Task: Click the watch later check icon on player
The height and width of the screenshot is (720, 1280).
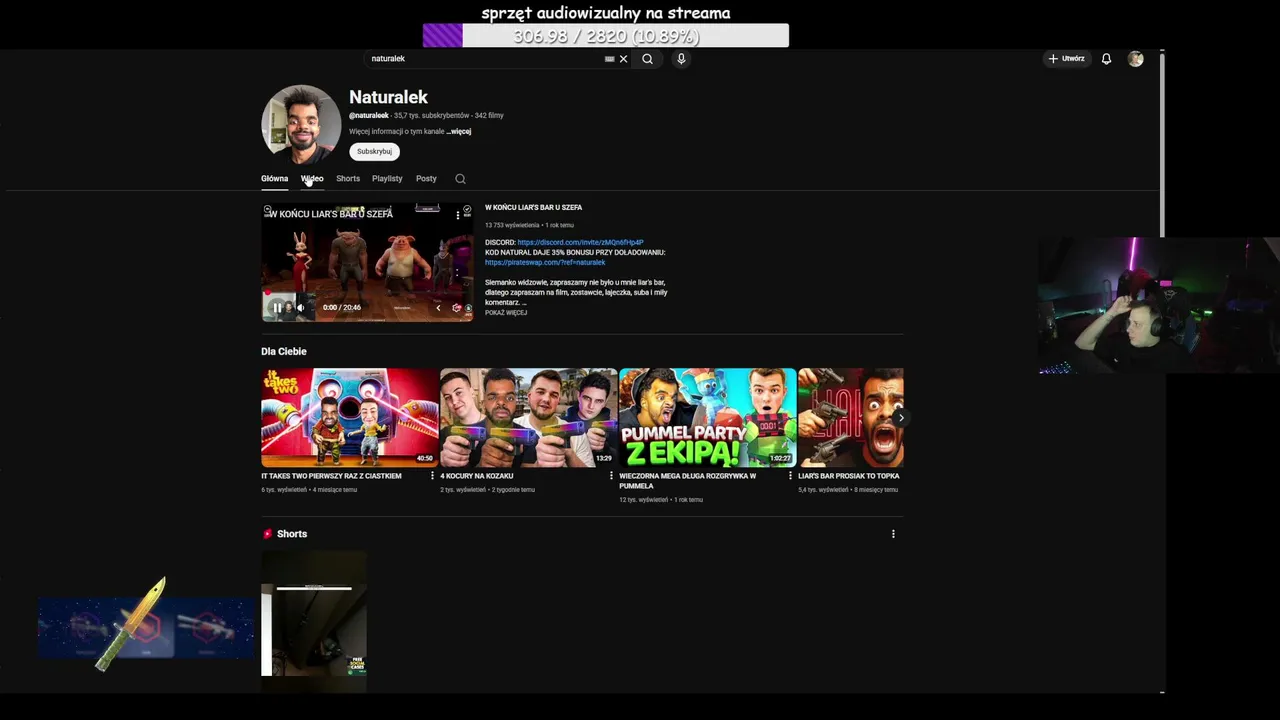Action: click(x=467, y=211)
